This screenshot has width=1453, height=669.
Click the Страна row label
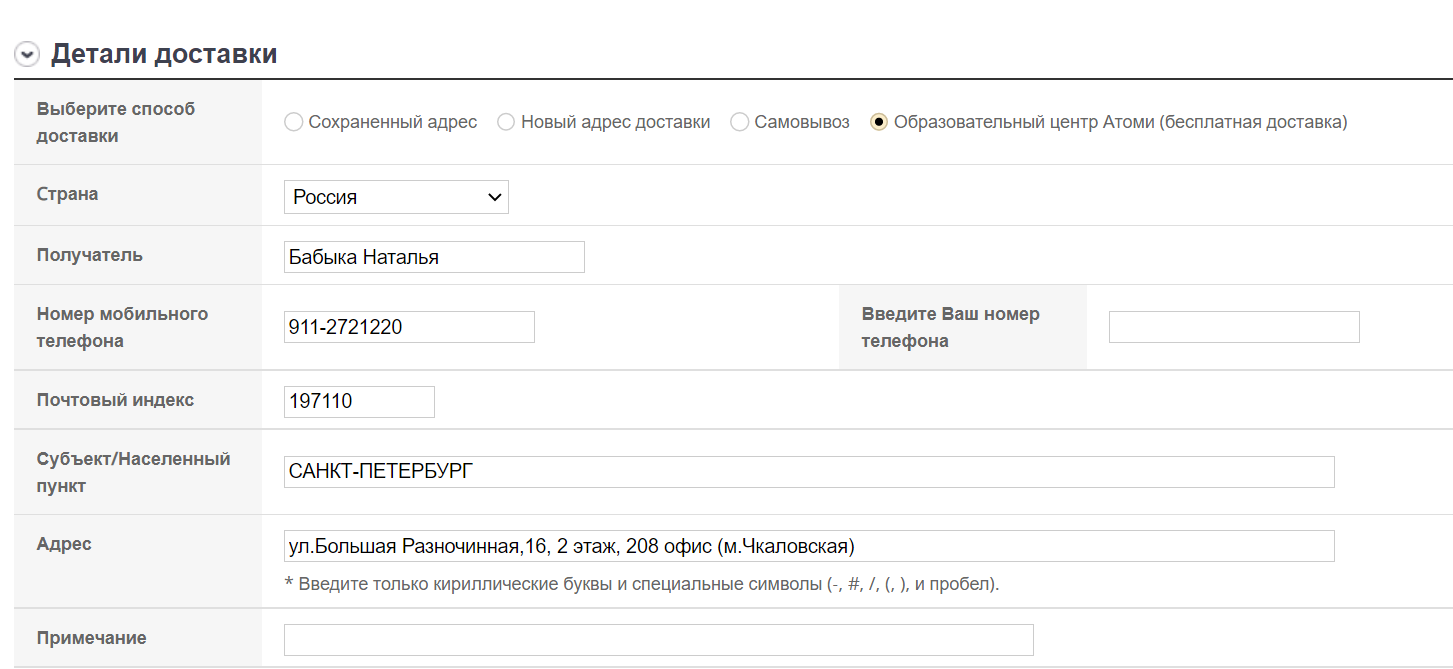point(68,194)
